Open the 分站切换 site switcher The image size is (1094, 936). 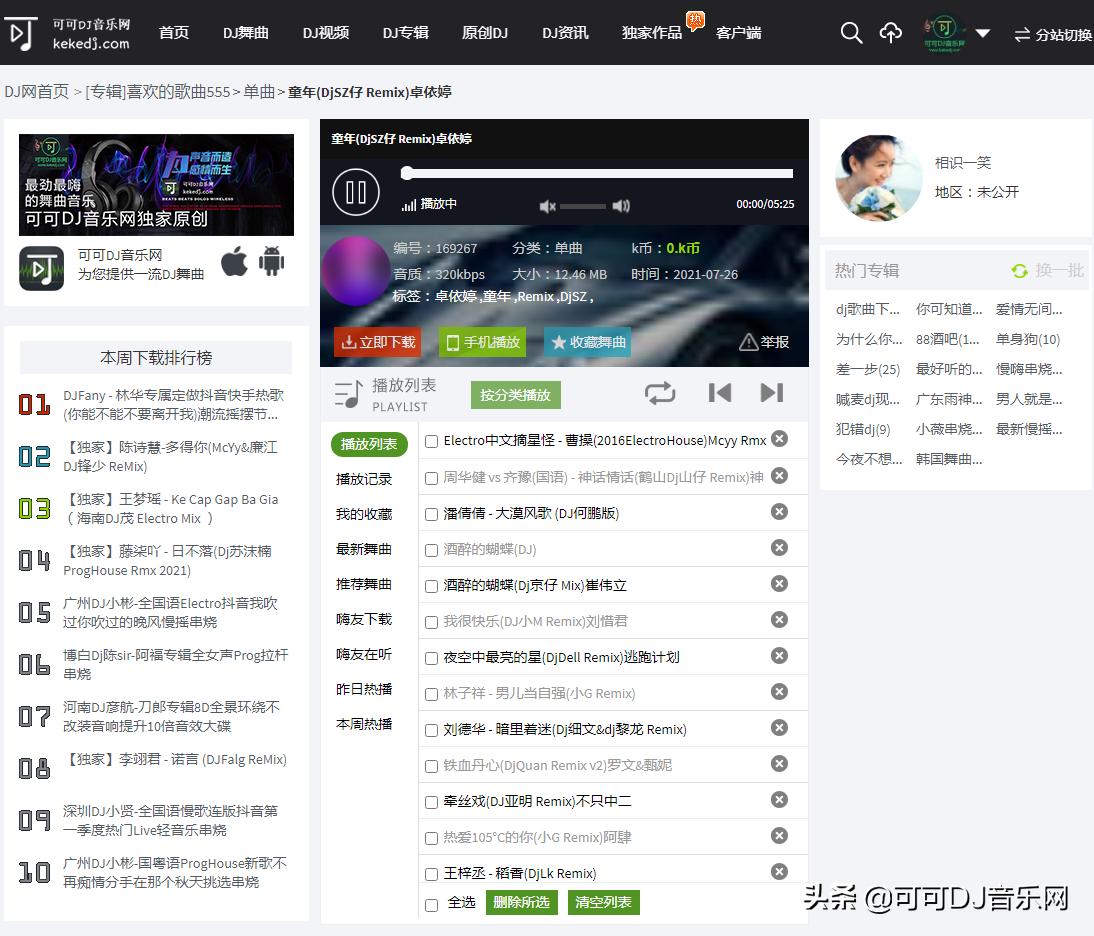pos(1052,34)
